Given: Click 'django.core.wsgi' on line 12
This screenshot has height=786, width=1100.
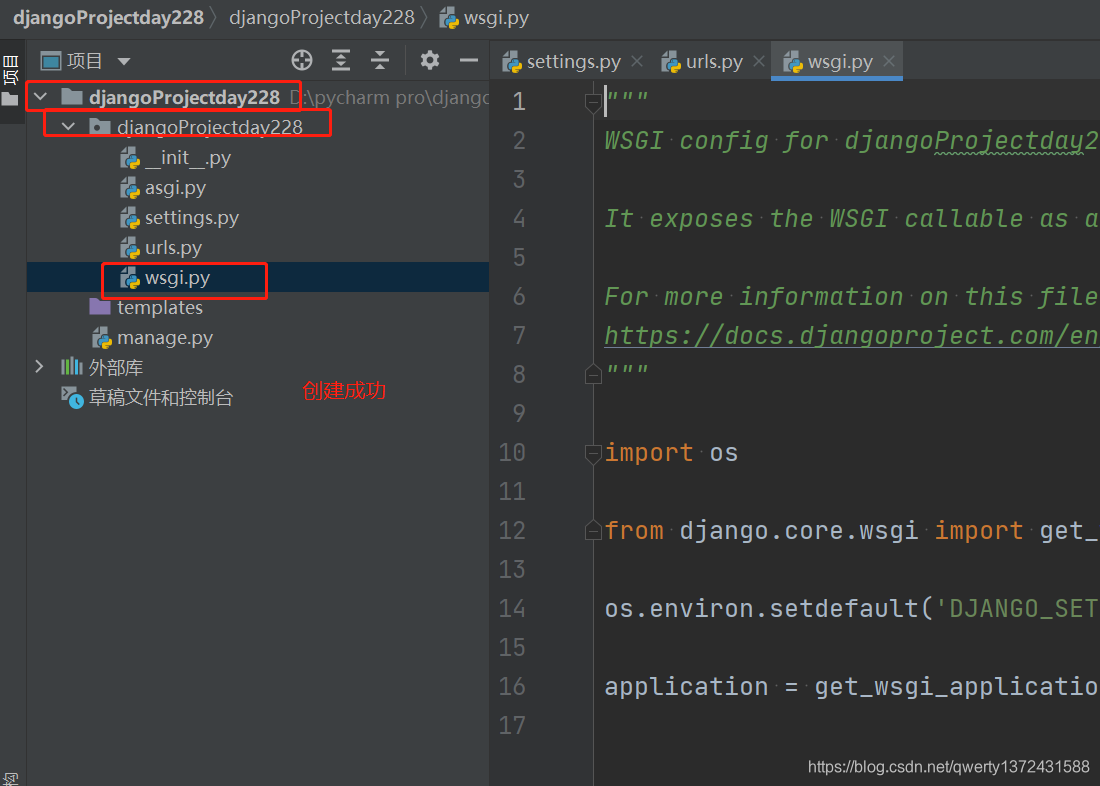Looking at the screenshot, I should (x=798, y=531).
